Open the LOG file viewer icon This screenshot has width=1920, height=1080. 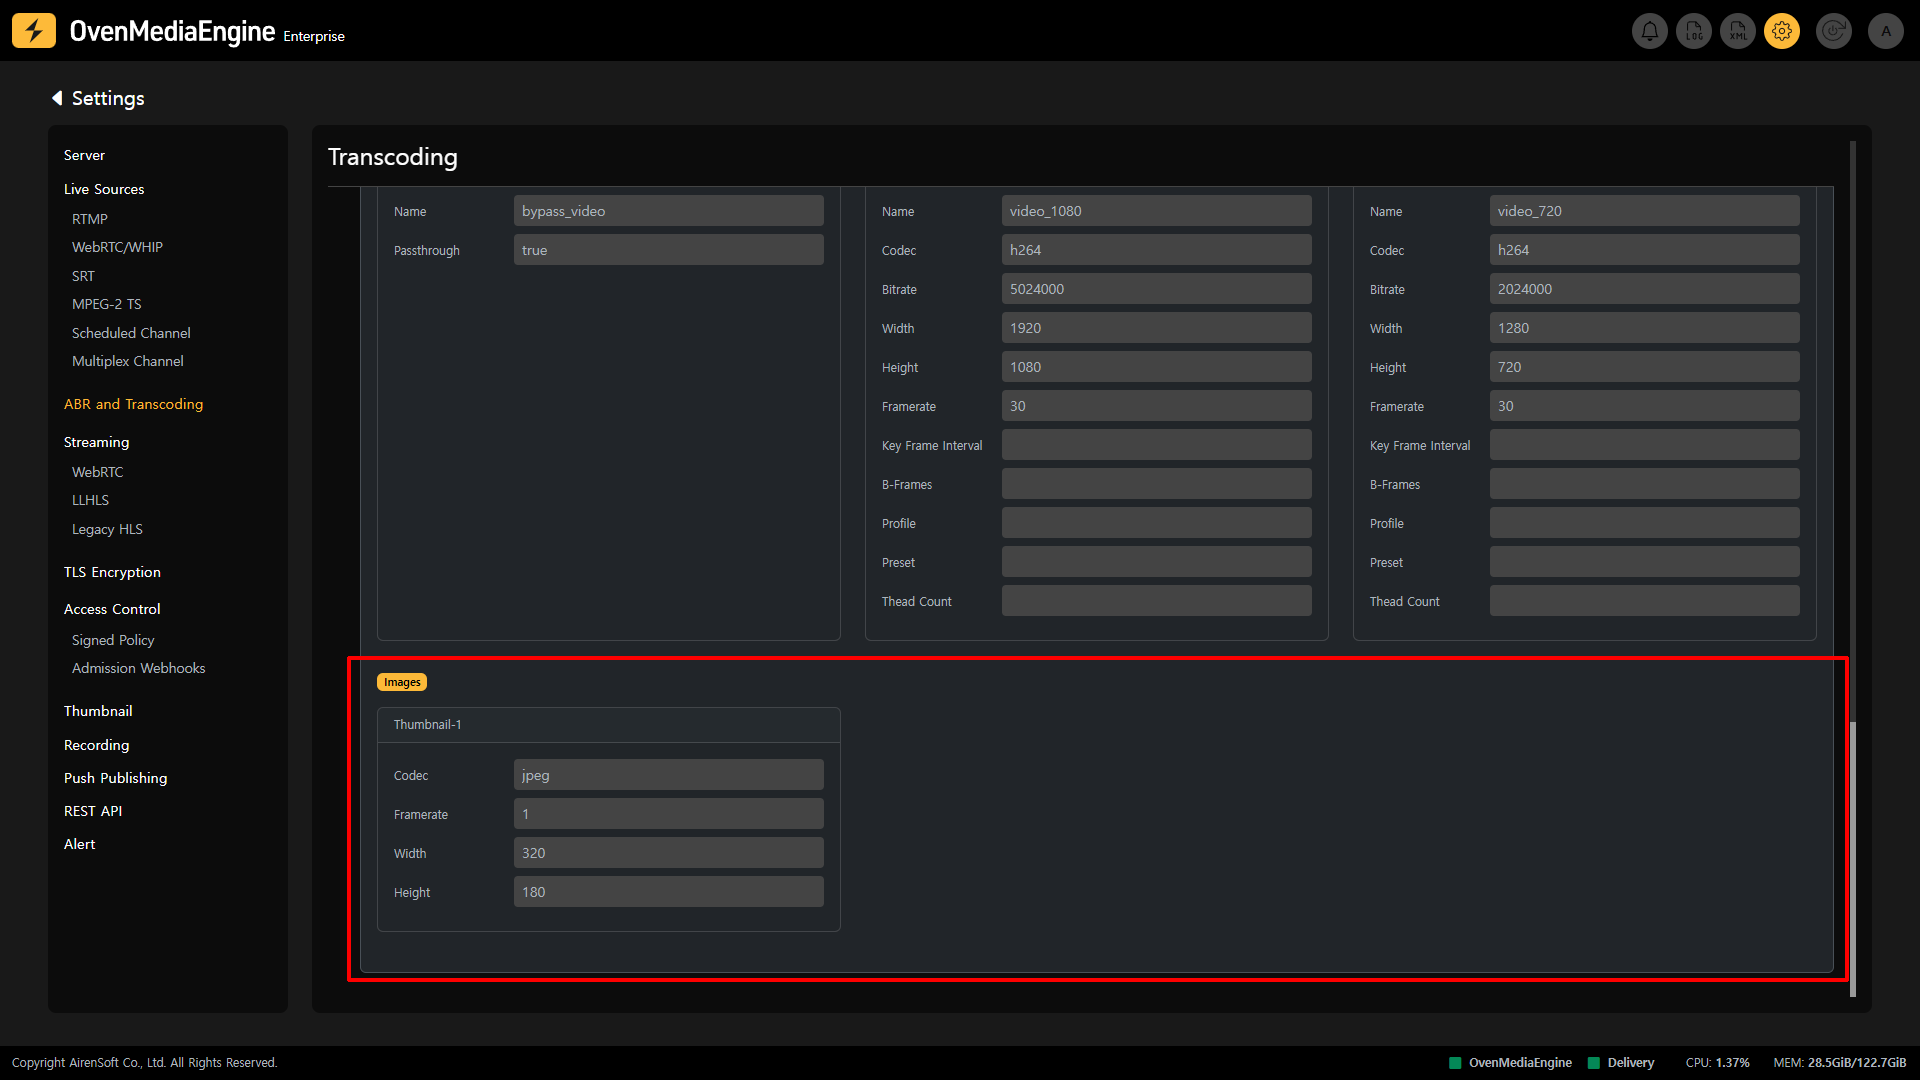tap(1694, 31)
